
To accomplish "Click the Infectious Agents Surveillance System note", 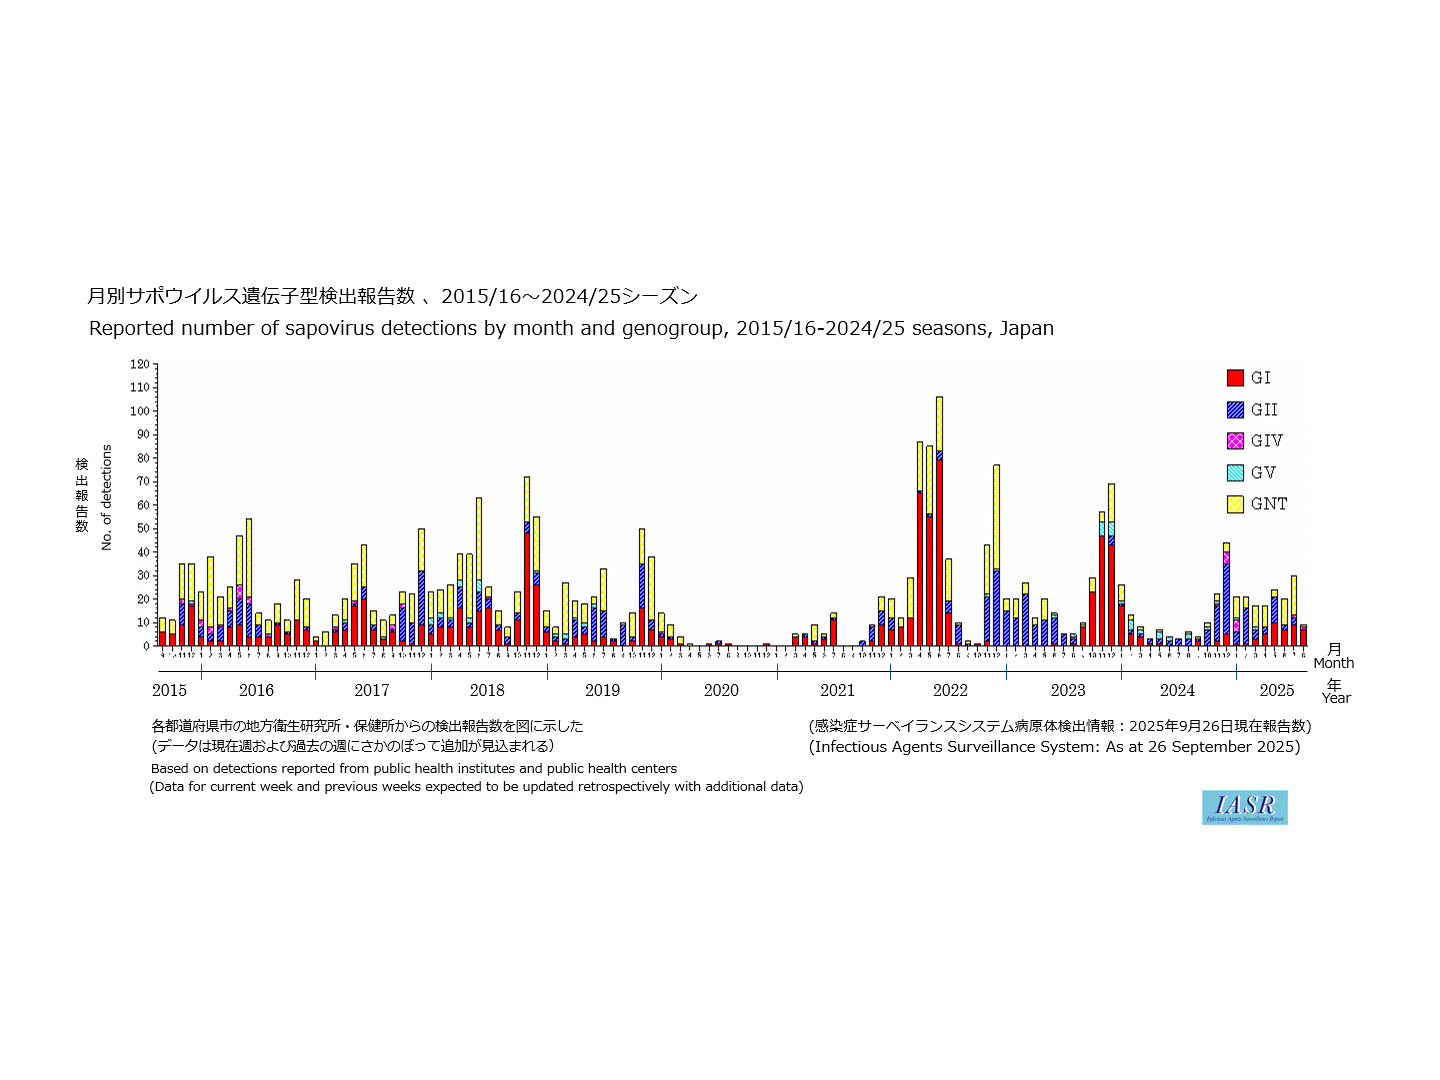I will click(1054, 747).
